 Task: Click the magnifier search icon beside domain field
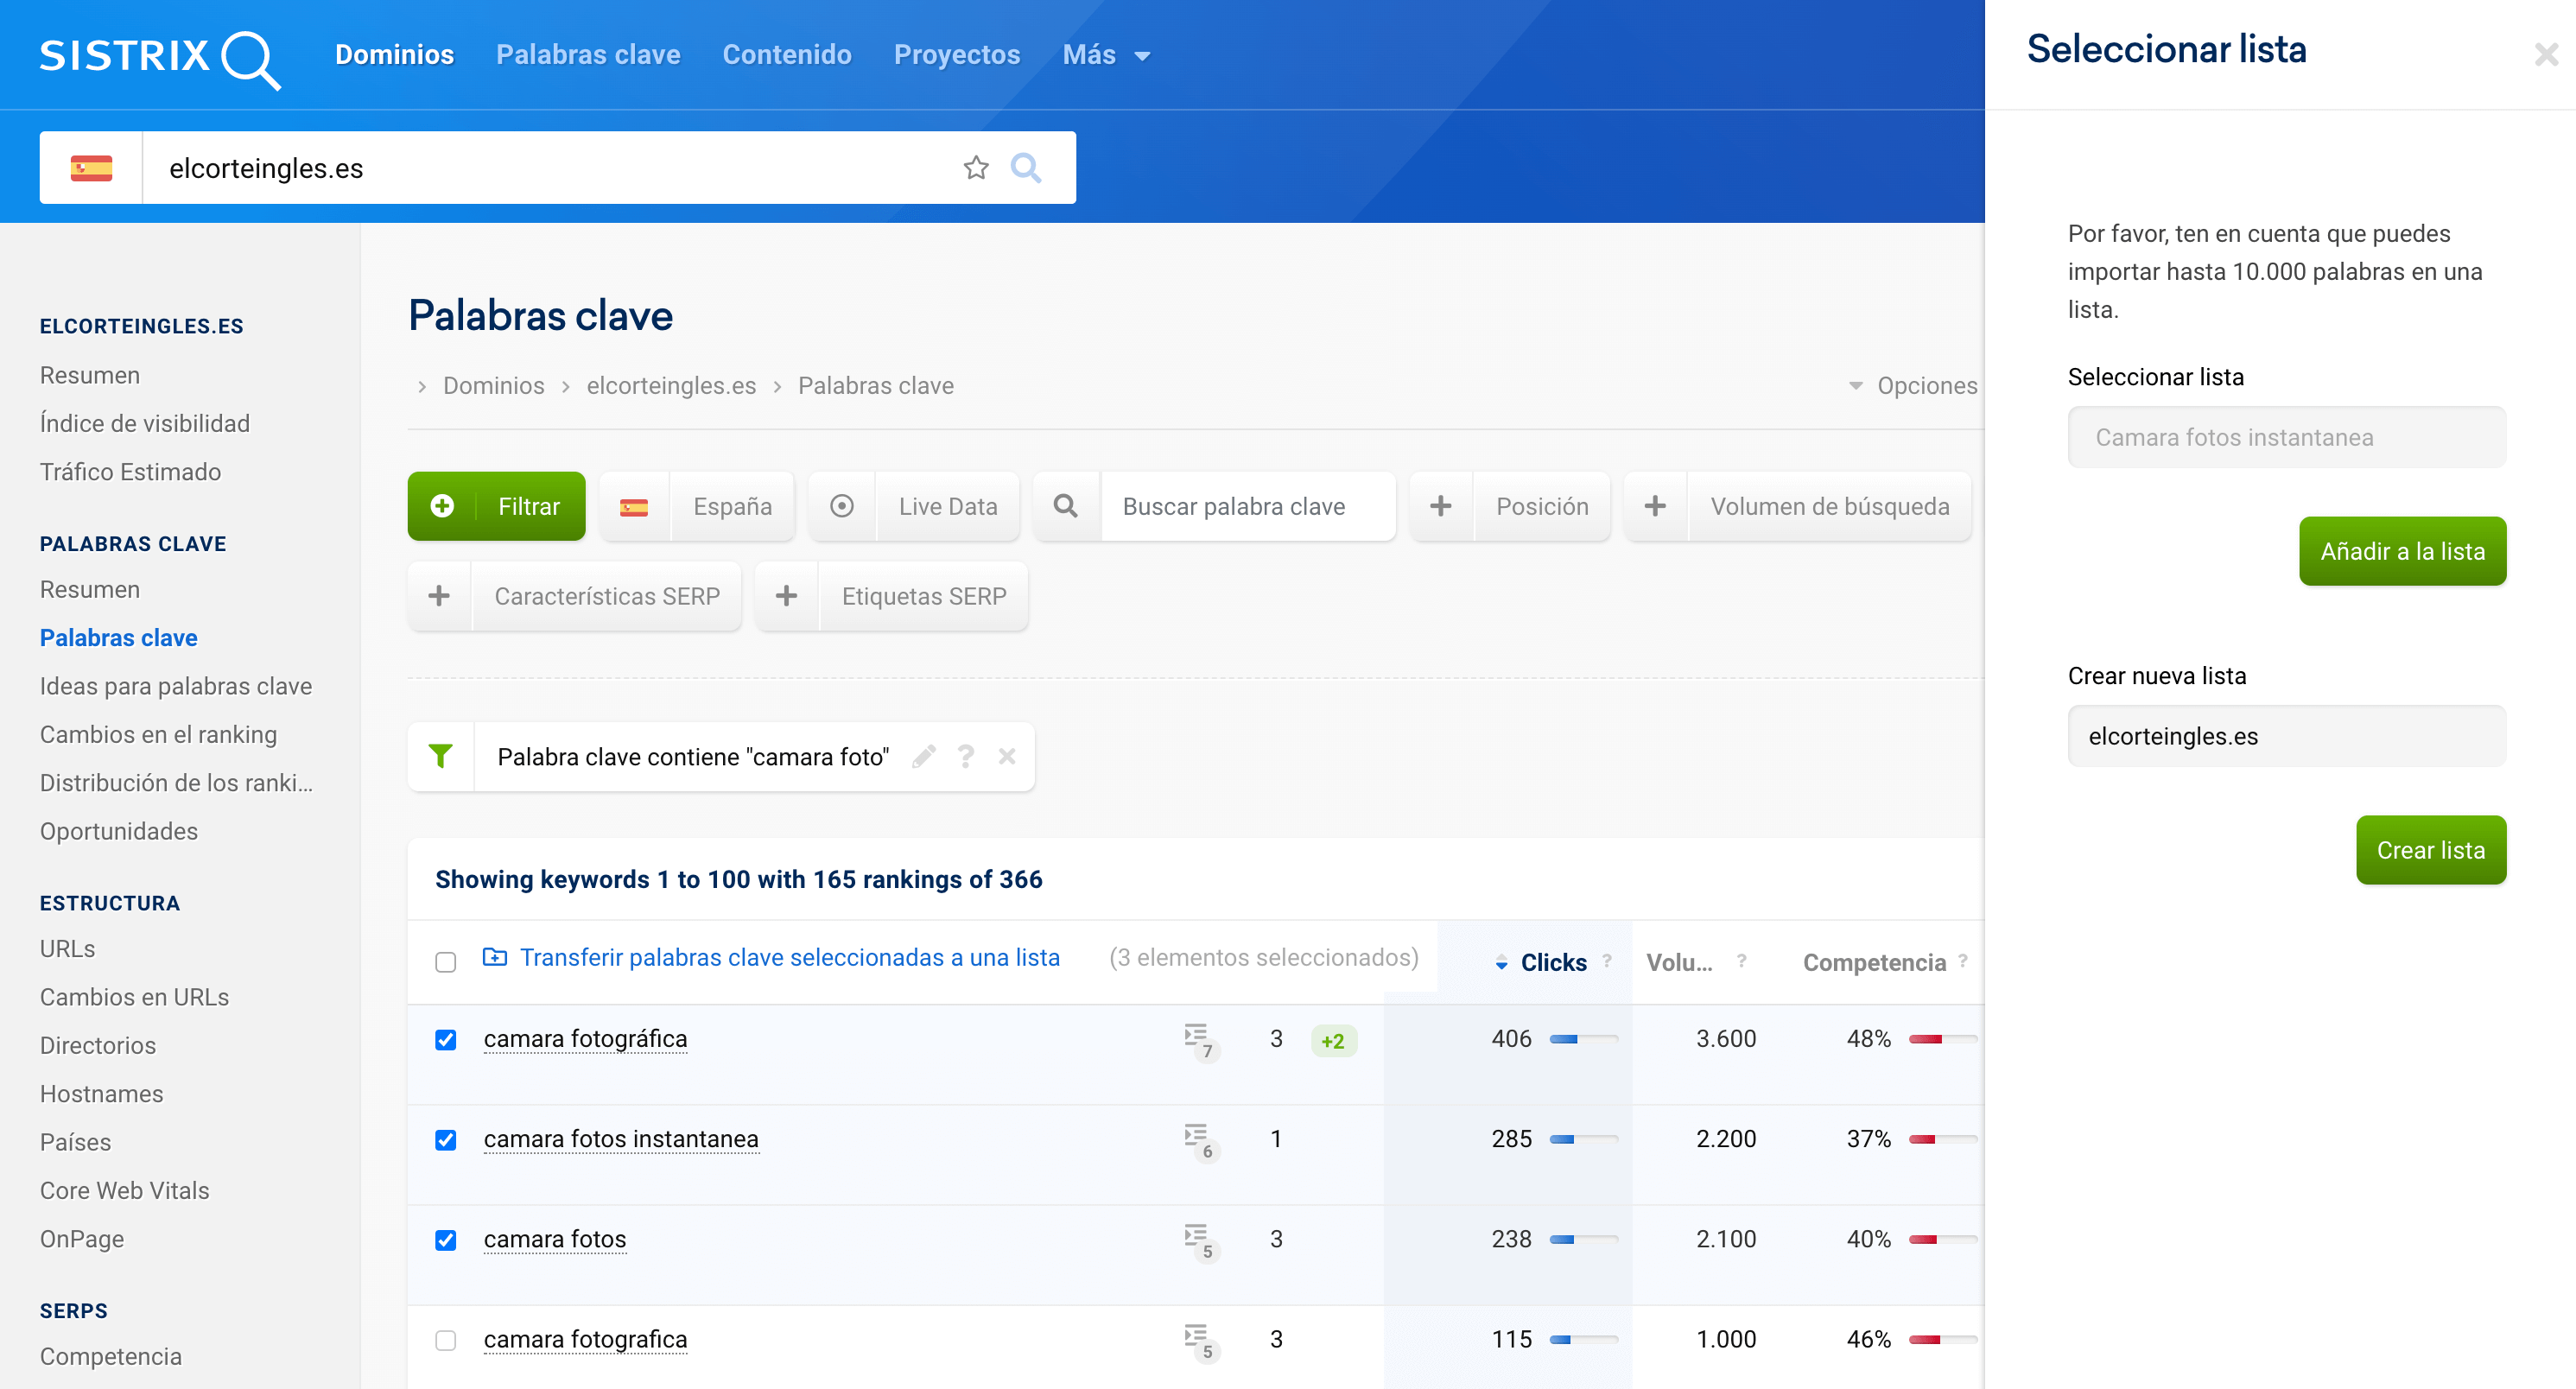1025,168
